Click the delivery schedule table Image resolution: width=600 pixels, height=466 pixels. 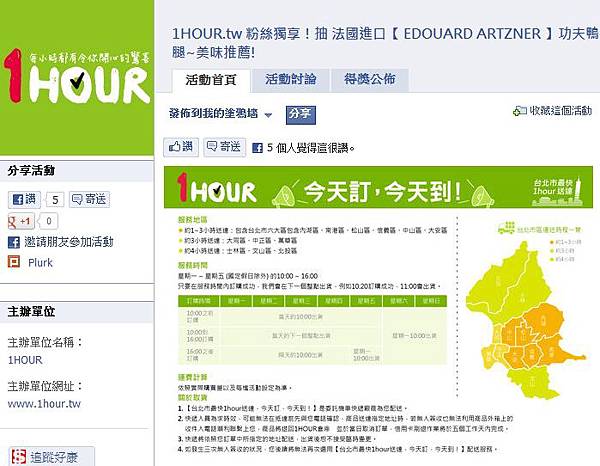click(312, 330)
